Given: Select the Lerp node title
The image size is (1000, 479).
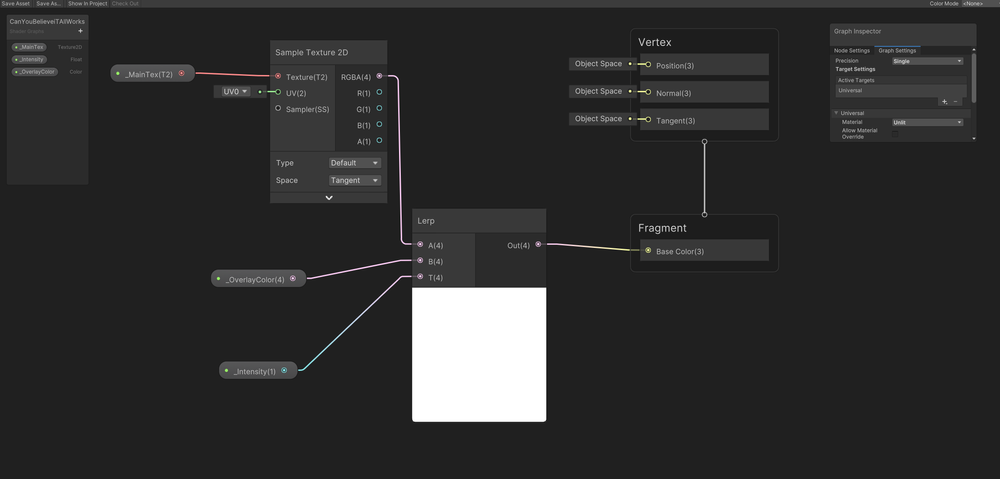Looking at the screenshot, I should tap(426, 221).
